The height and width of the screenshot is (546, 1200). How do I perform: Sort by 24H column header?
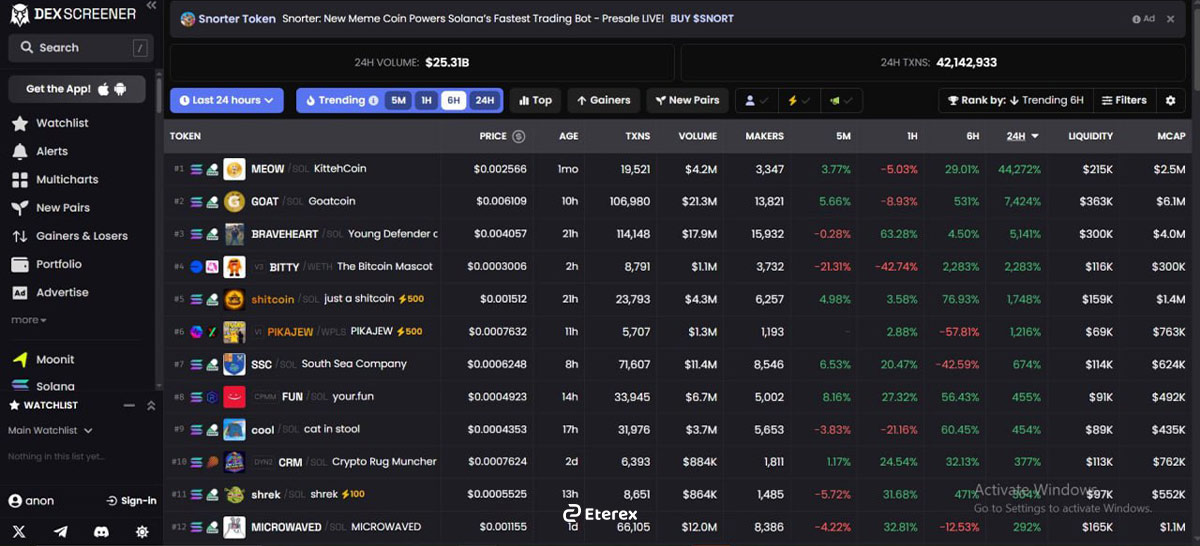point(1022,136)
